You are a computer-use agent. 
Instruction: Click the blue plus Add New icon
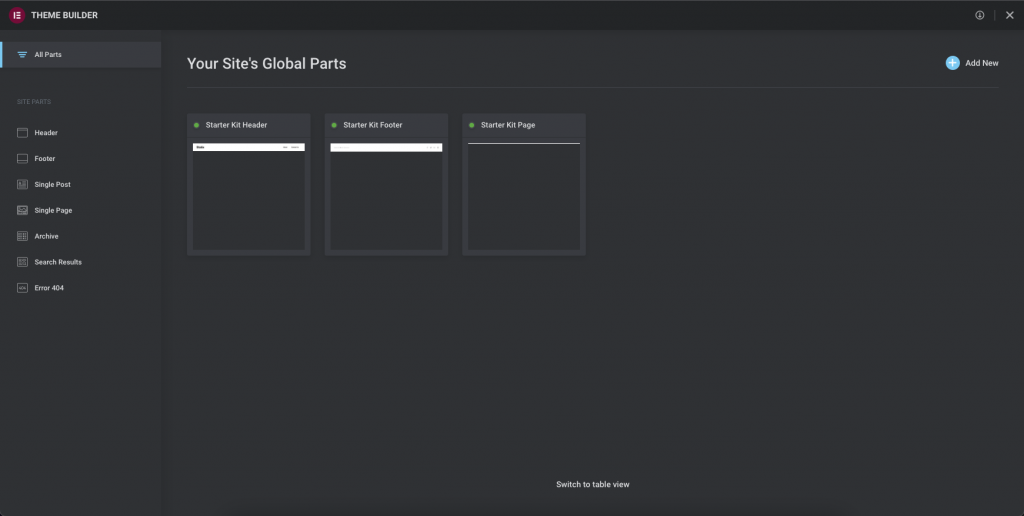pyautogui.click(x=952, y=63)
